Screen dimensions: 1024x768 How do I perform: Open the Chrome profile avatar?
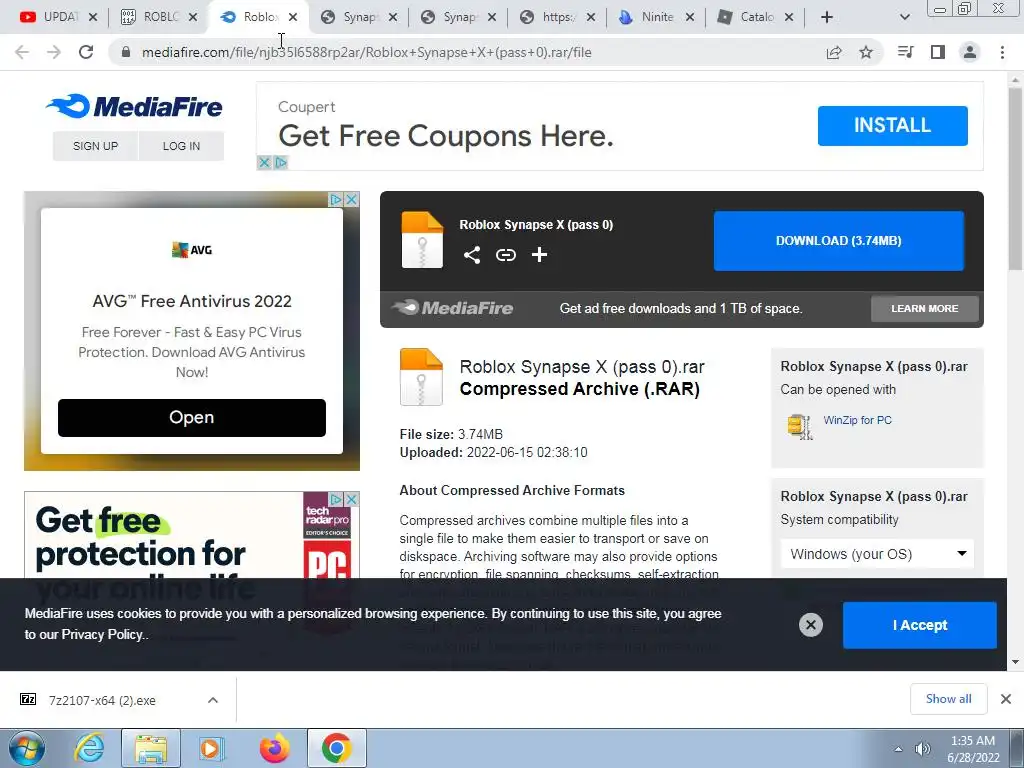point(970,52)
